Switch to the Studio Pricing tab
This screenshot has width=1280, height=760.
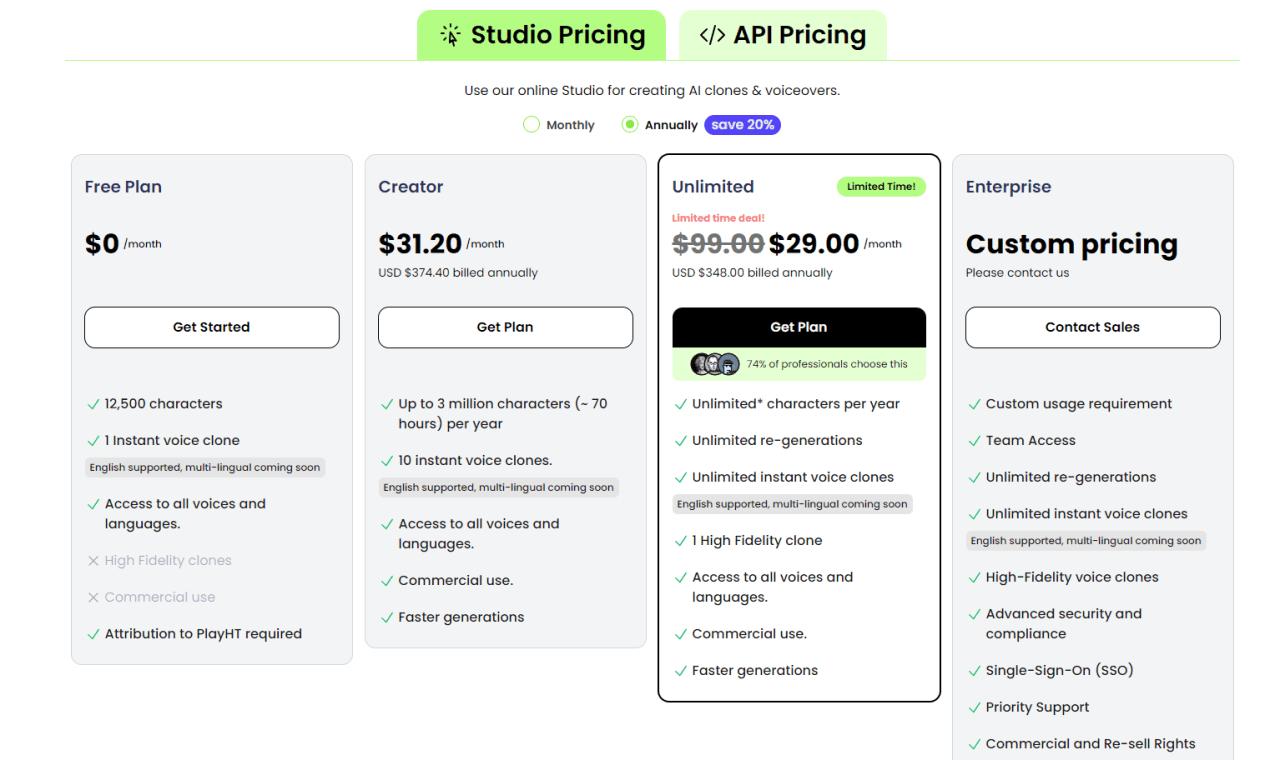click(541, 36)
